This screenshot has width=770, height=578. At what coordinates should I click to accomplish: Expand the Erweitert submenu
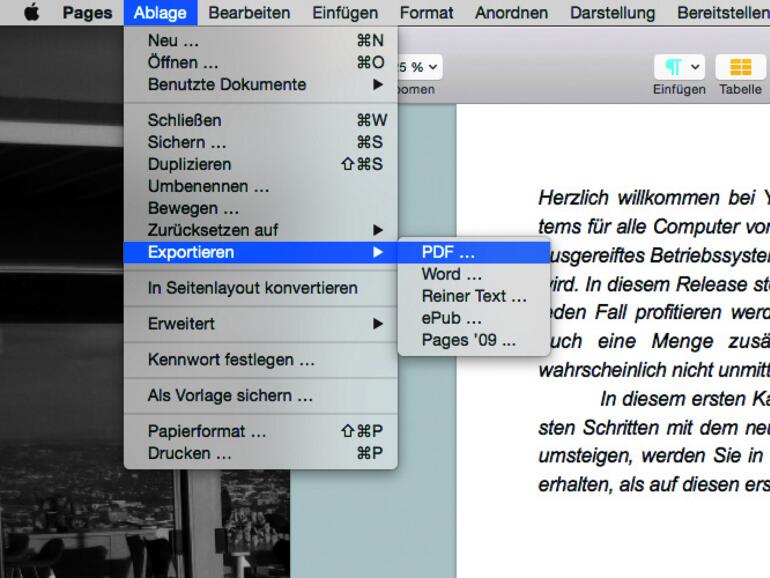(x=261, y=324)
